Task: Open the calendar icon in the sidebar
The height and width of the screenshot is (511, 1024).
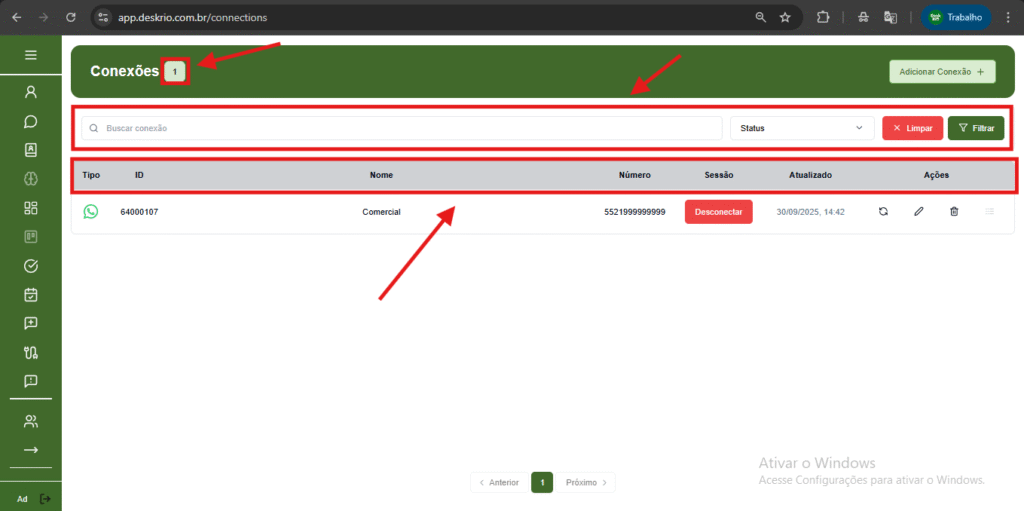Action: (31, 295)
